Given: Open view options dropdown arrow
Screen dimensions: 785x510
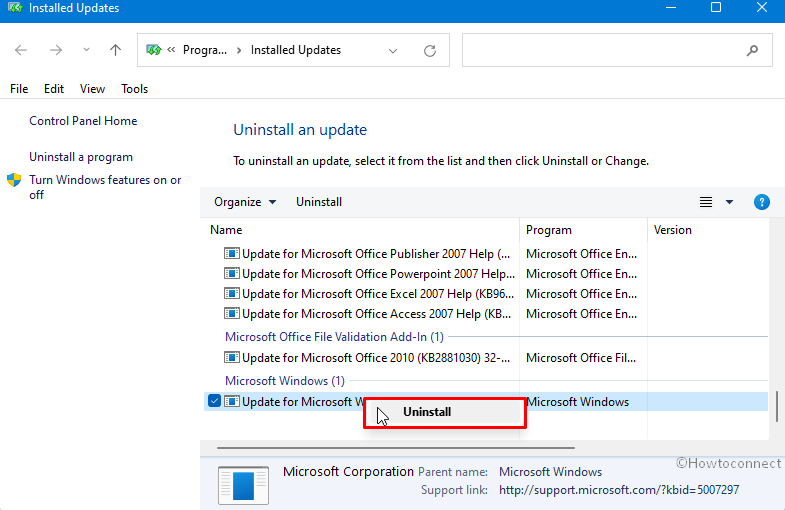Looking at the screenshot, I should pos(729,202).
